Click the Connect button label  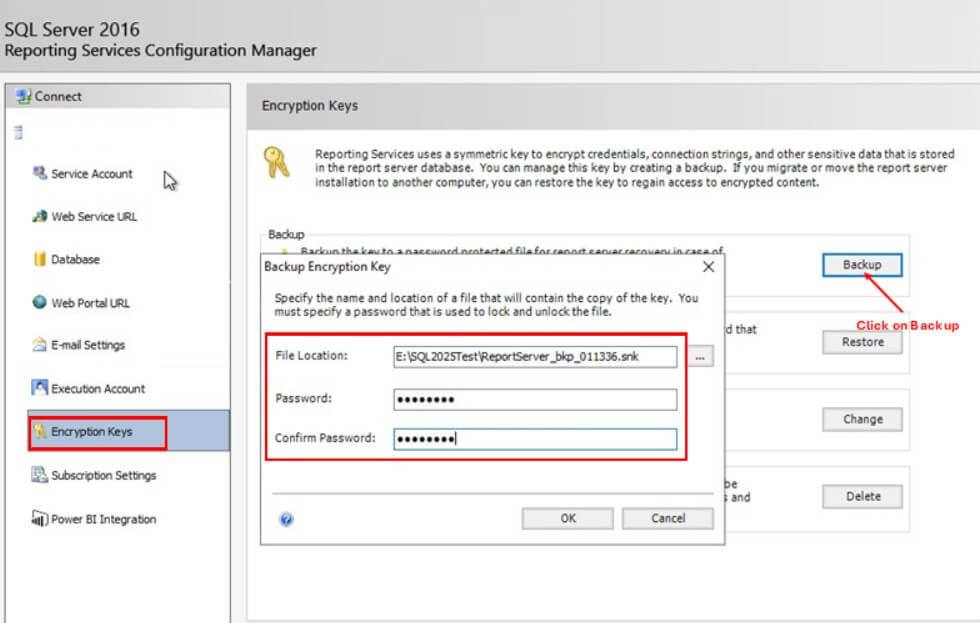click(58, 96)
